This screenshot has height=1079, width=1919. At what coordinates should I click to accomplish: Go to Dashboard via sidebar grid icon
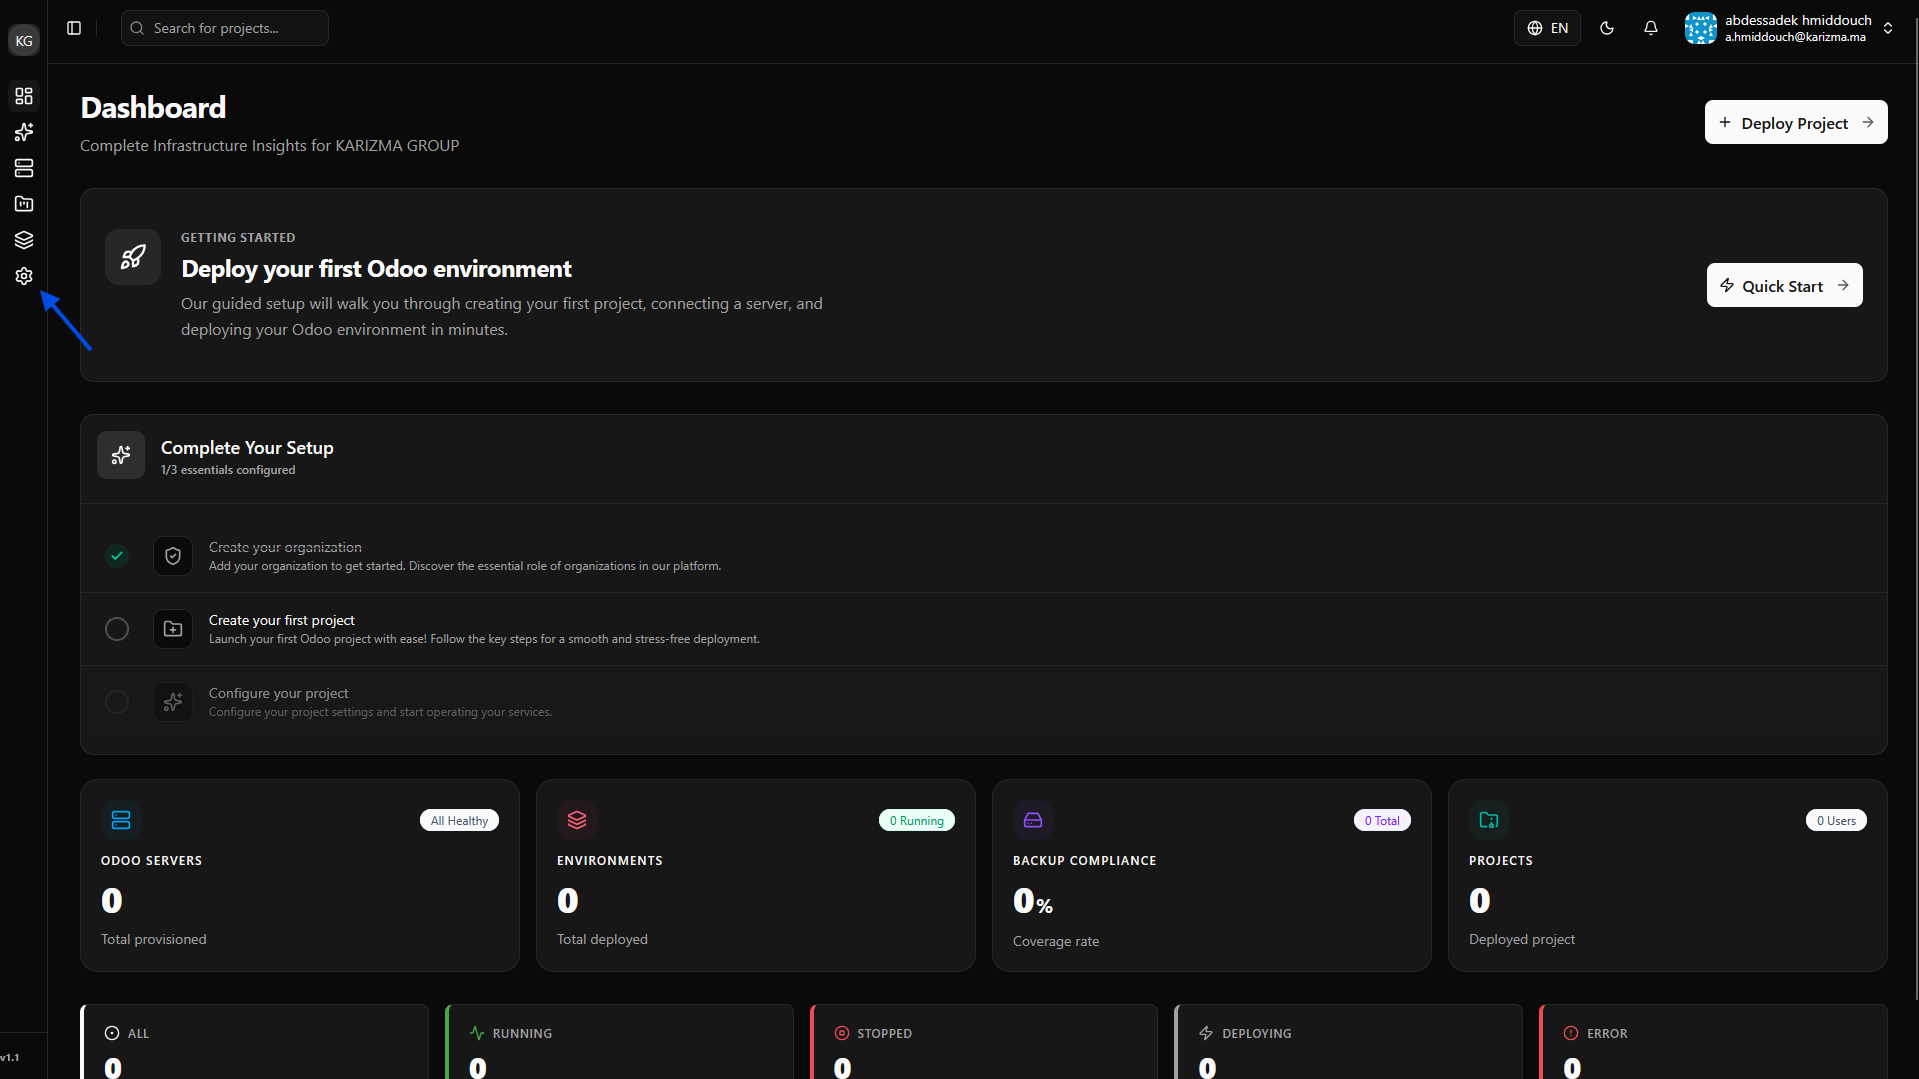(24, 96)
